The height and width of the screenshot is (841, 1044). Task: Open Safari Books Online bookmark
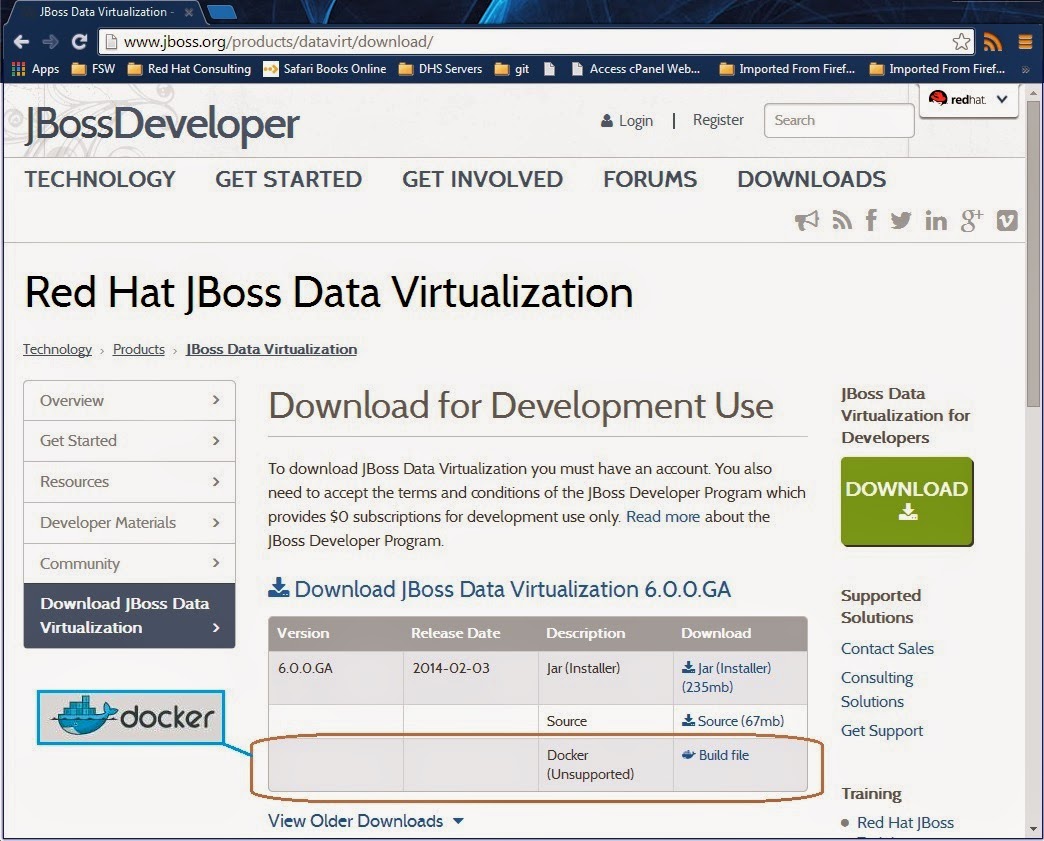click(x=325, y=69)
